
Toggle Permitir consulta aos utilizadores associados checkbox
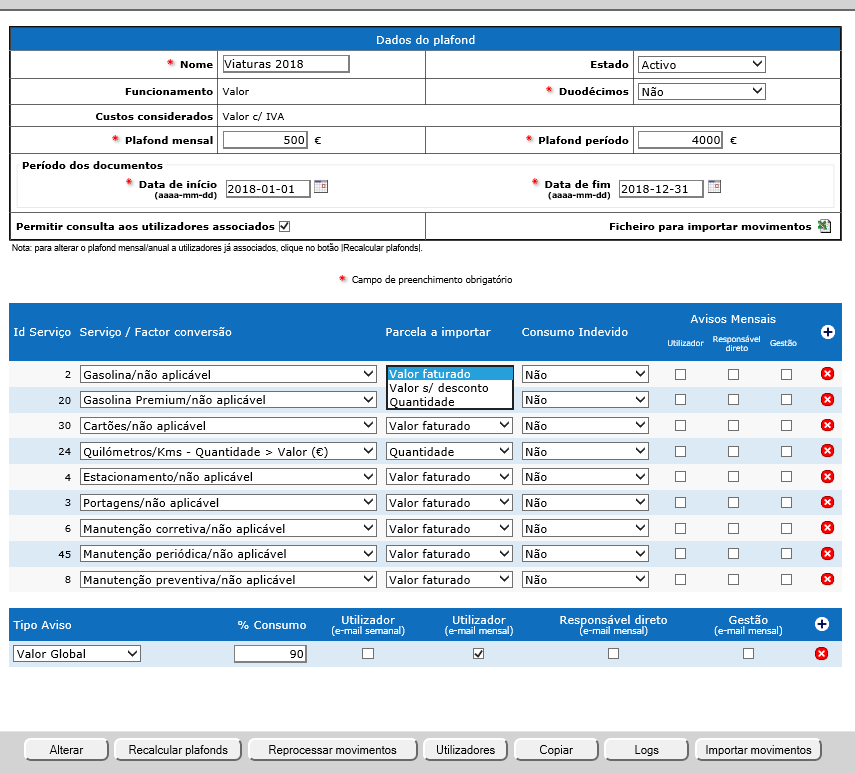coord(285,226)
